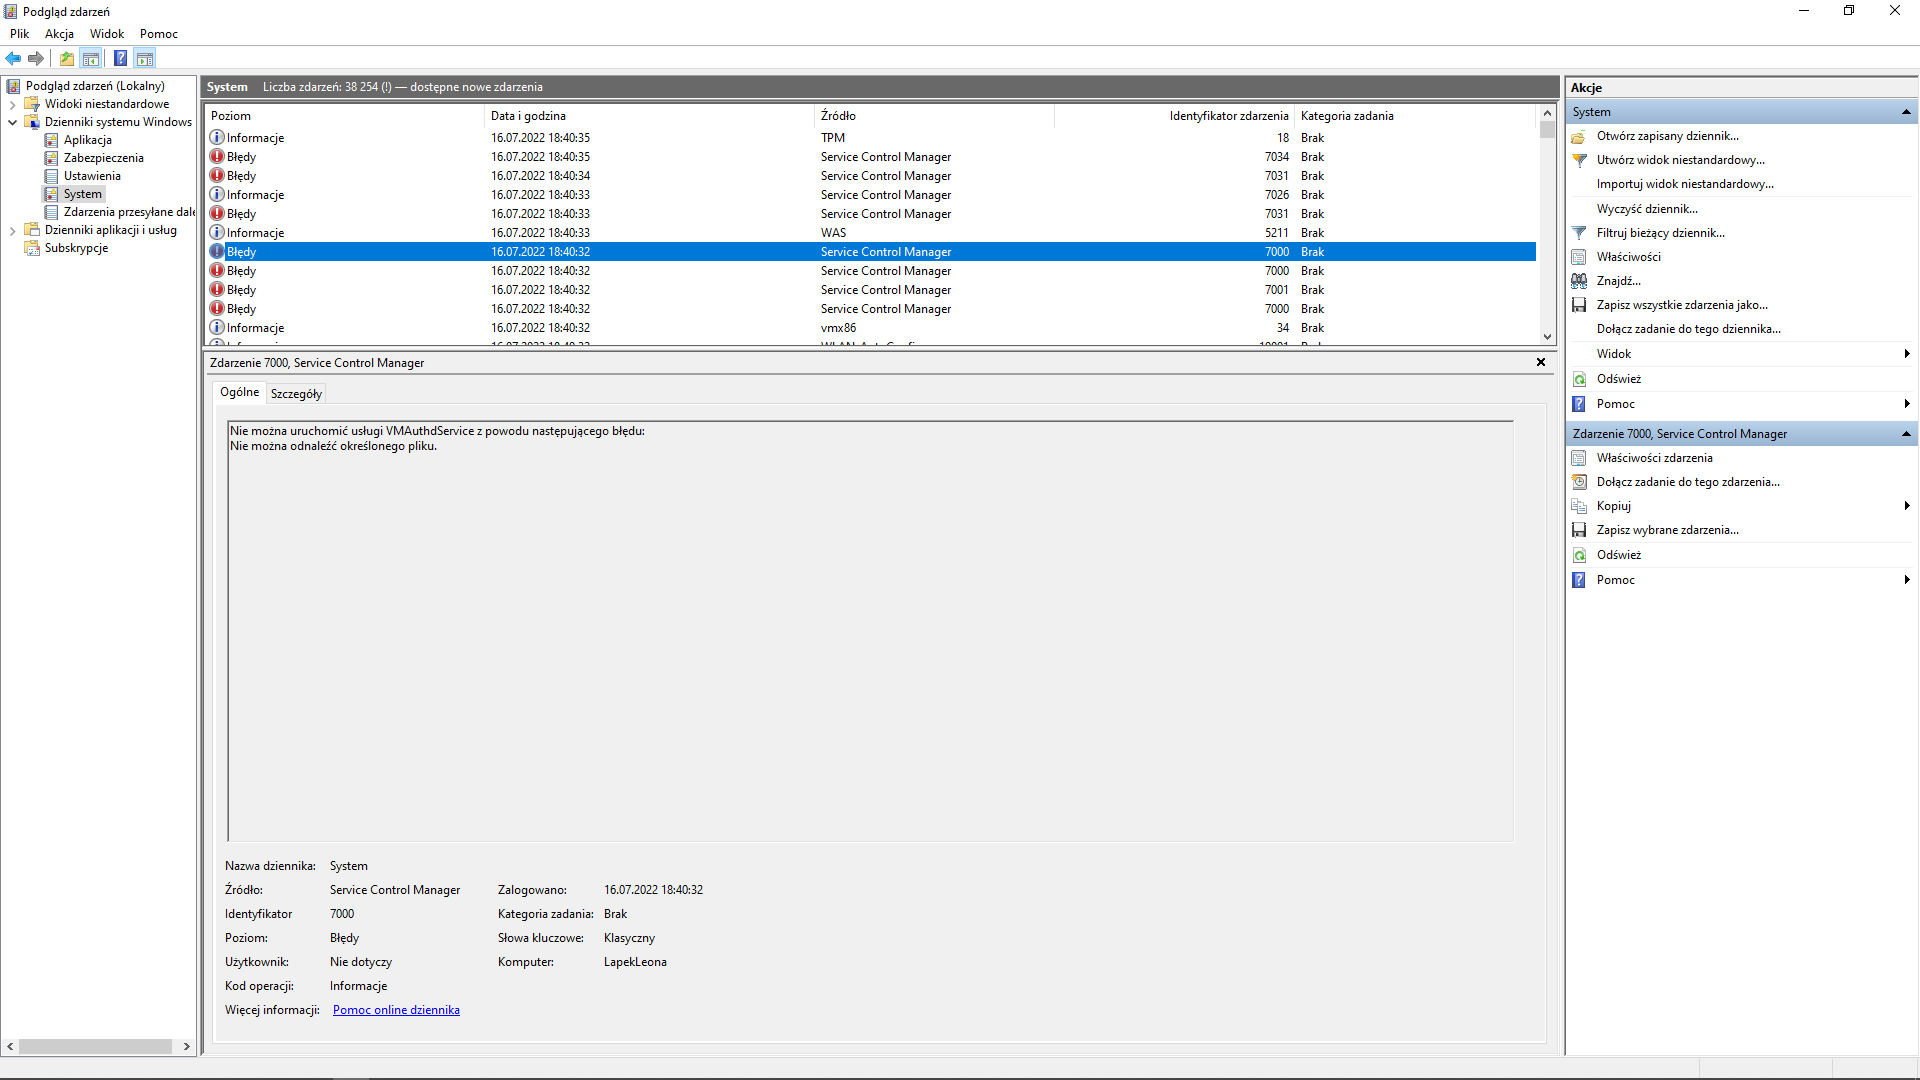Image resolution: width=1920 pixels, height=1080 pixels.
Task: Click Wyczyść dziennik action
Action: pyautogui.click(x=1647, y=209)
